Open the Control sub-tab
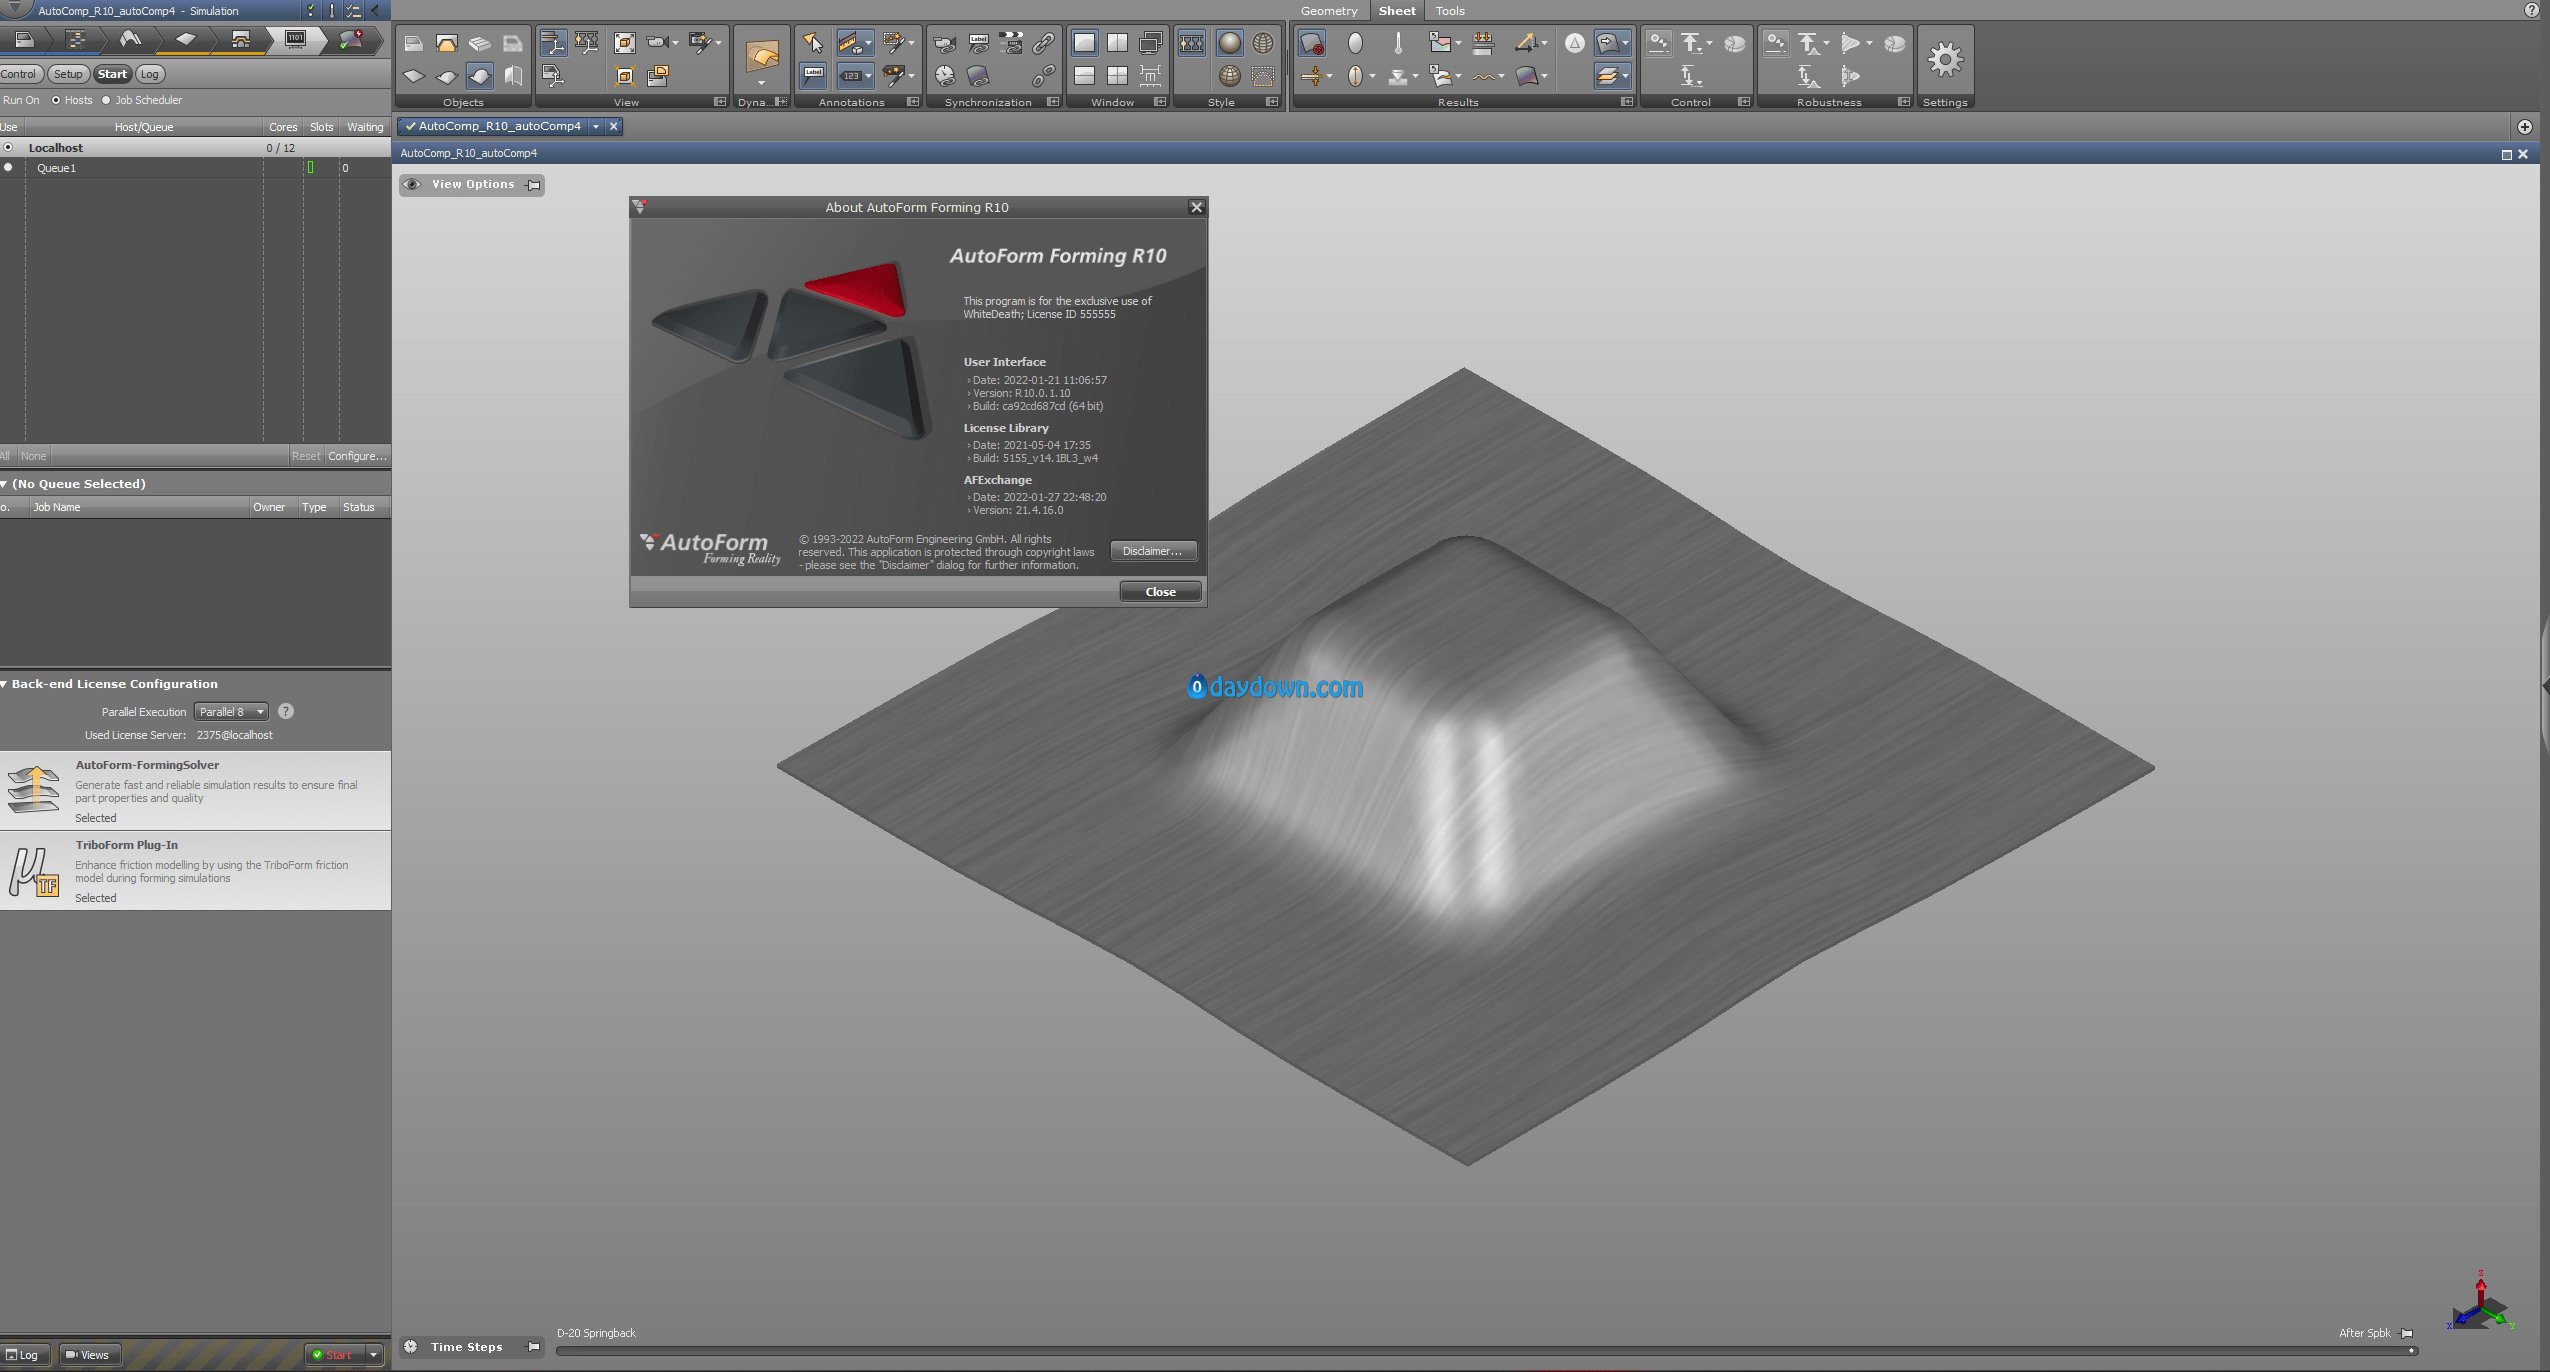This screenshot has height=1372, width=2550. tap(19, 74)
